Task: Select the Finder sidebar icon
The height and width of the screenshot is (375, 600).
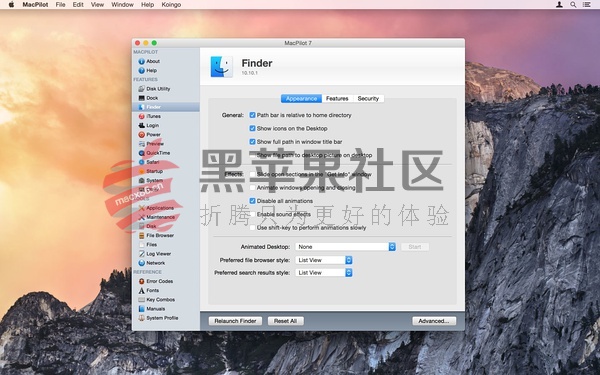Action: 142,107
